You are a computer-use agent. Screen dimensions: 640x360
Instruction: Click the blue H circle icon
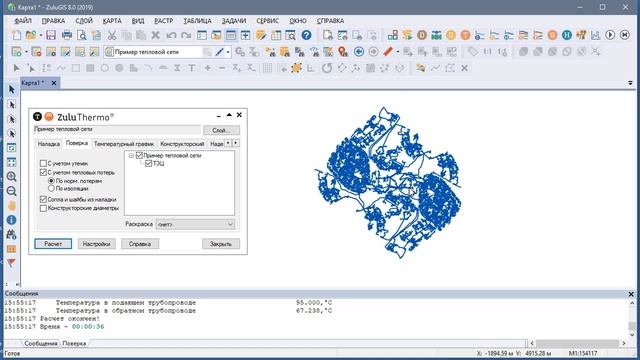point(567,35)
